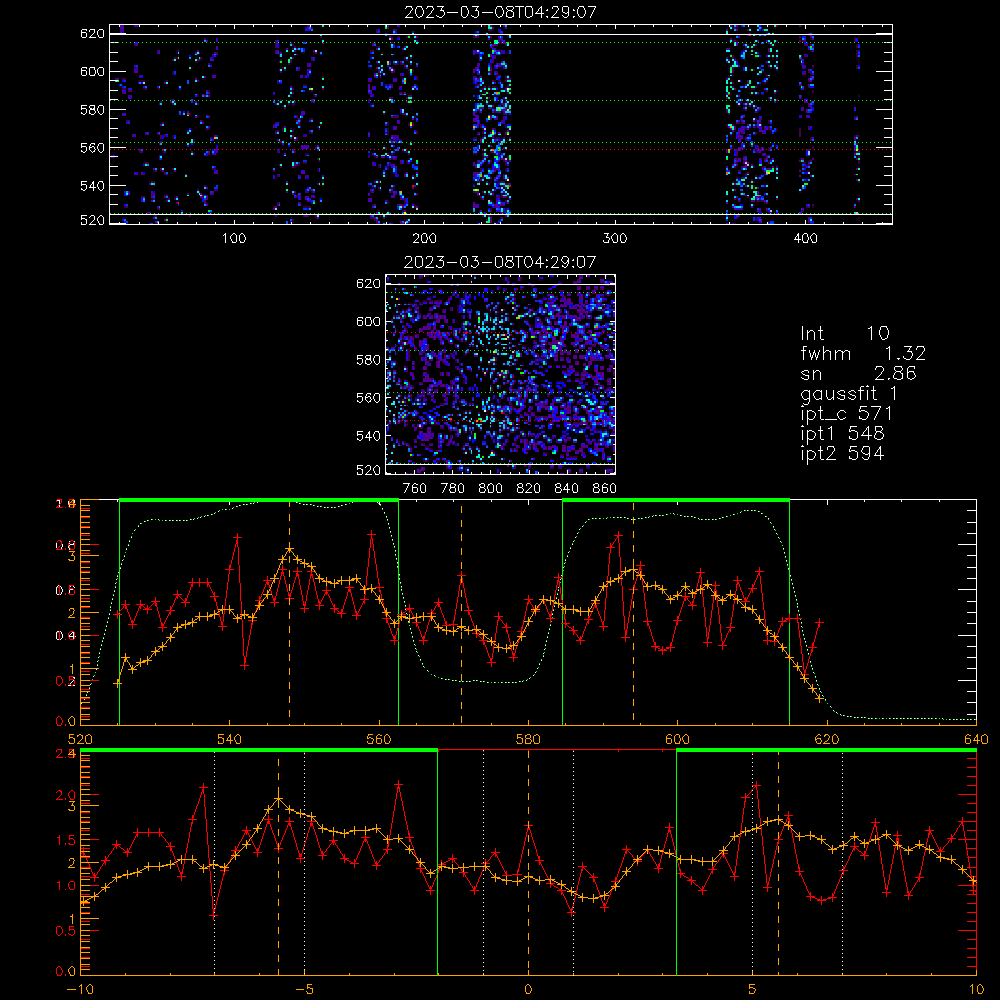Click x-axis label 5 on bottom plot
Image resolution: width=1000 pixels, height=1000 pixels.
pos(753,990)
